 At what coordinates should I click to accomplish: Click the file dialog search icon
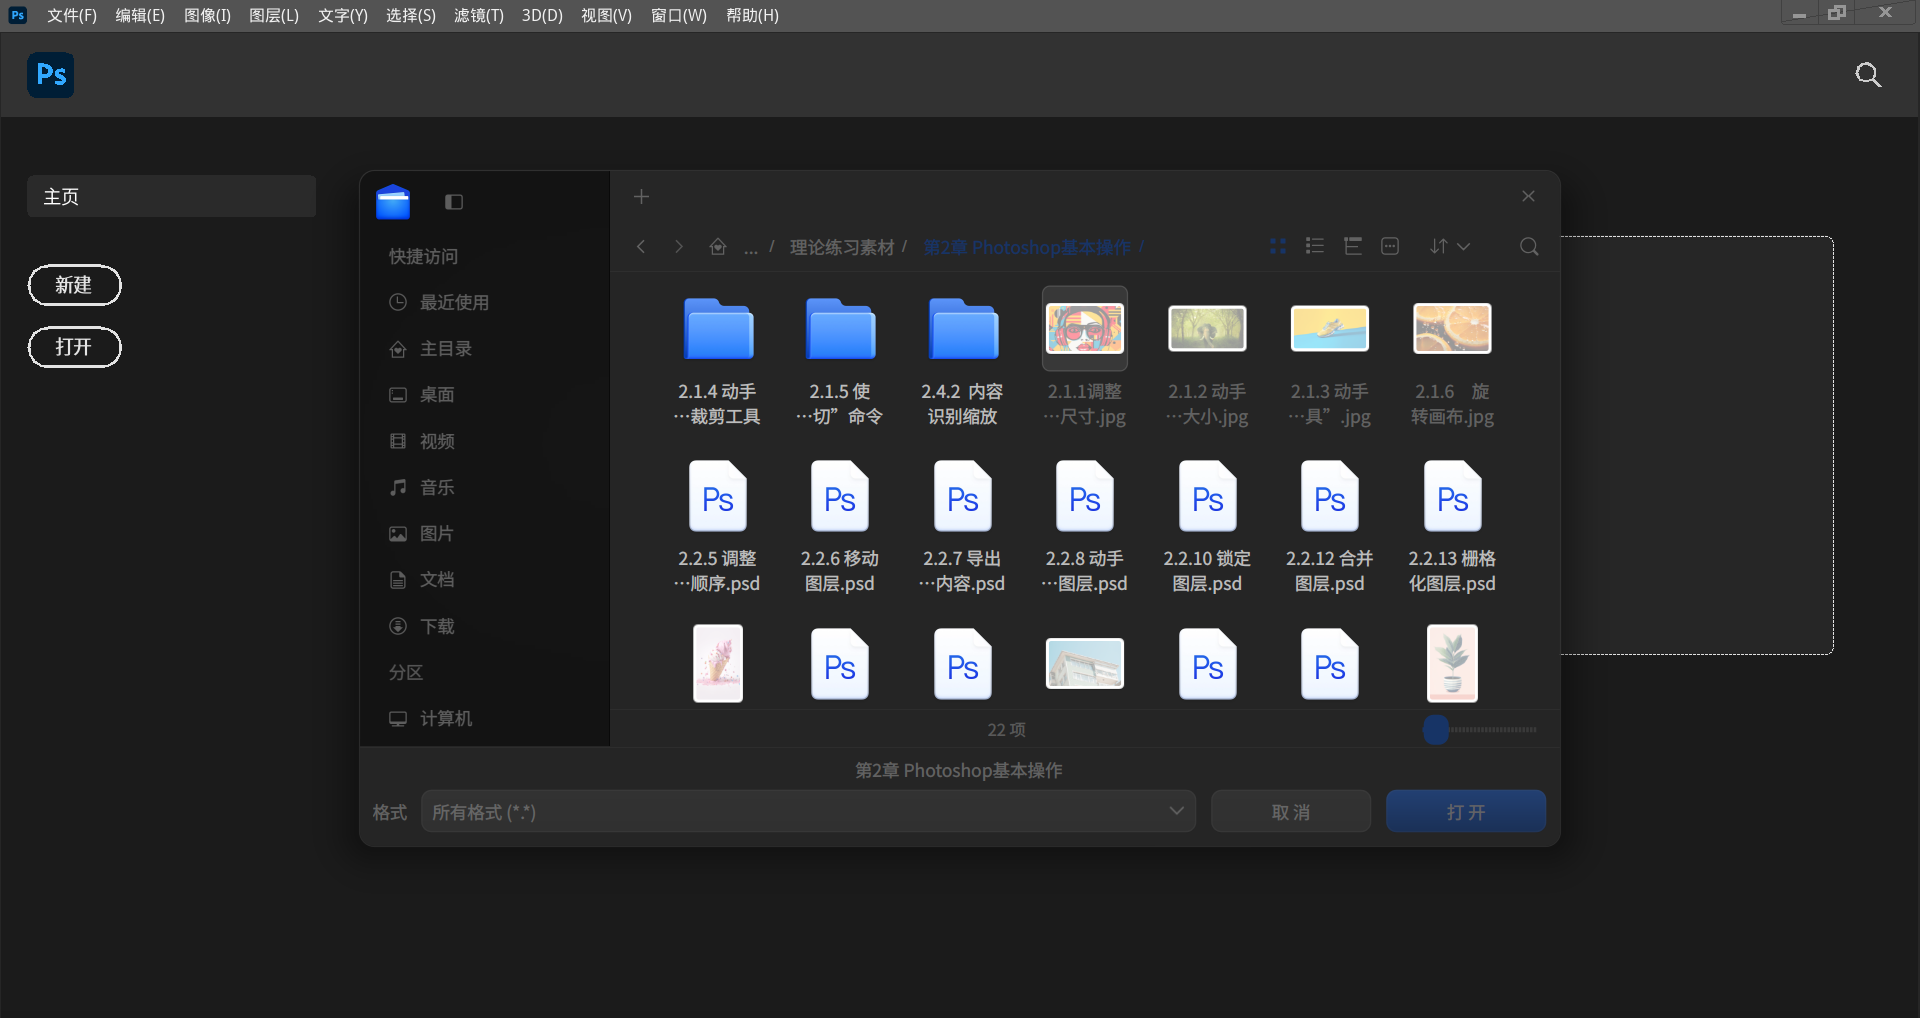coord(1529,246)
